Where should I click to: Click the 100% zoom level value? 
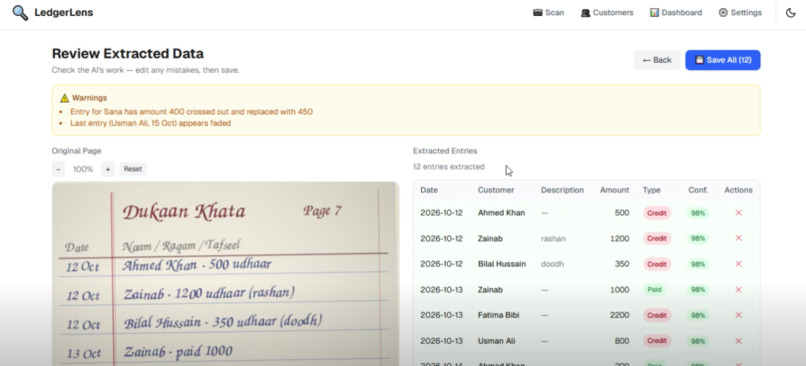coord(83,169)
